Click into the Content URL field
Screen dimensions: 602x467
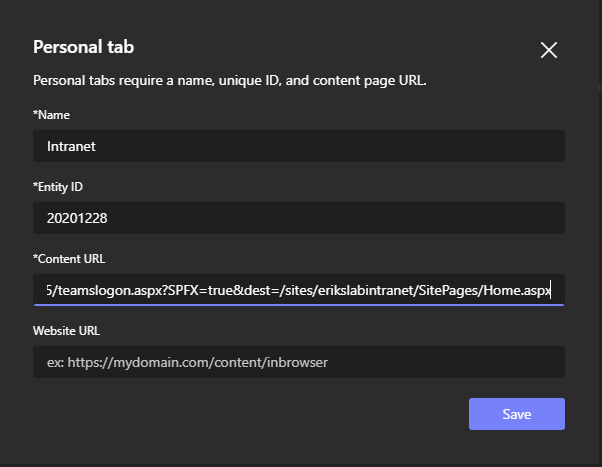[x=298, y=290]
